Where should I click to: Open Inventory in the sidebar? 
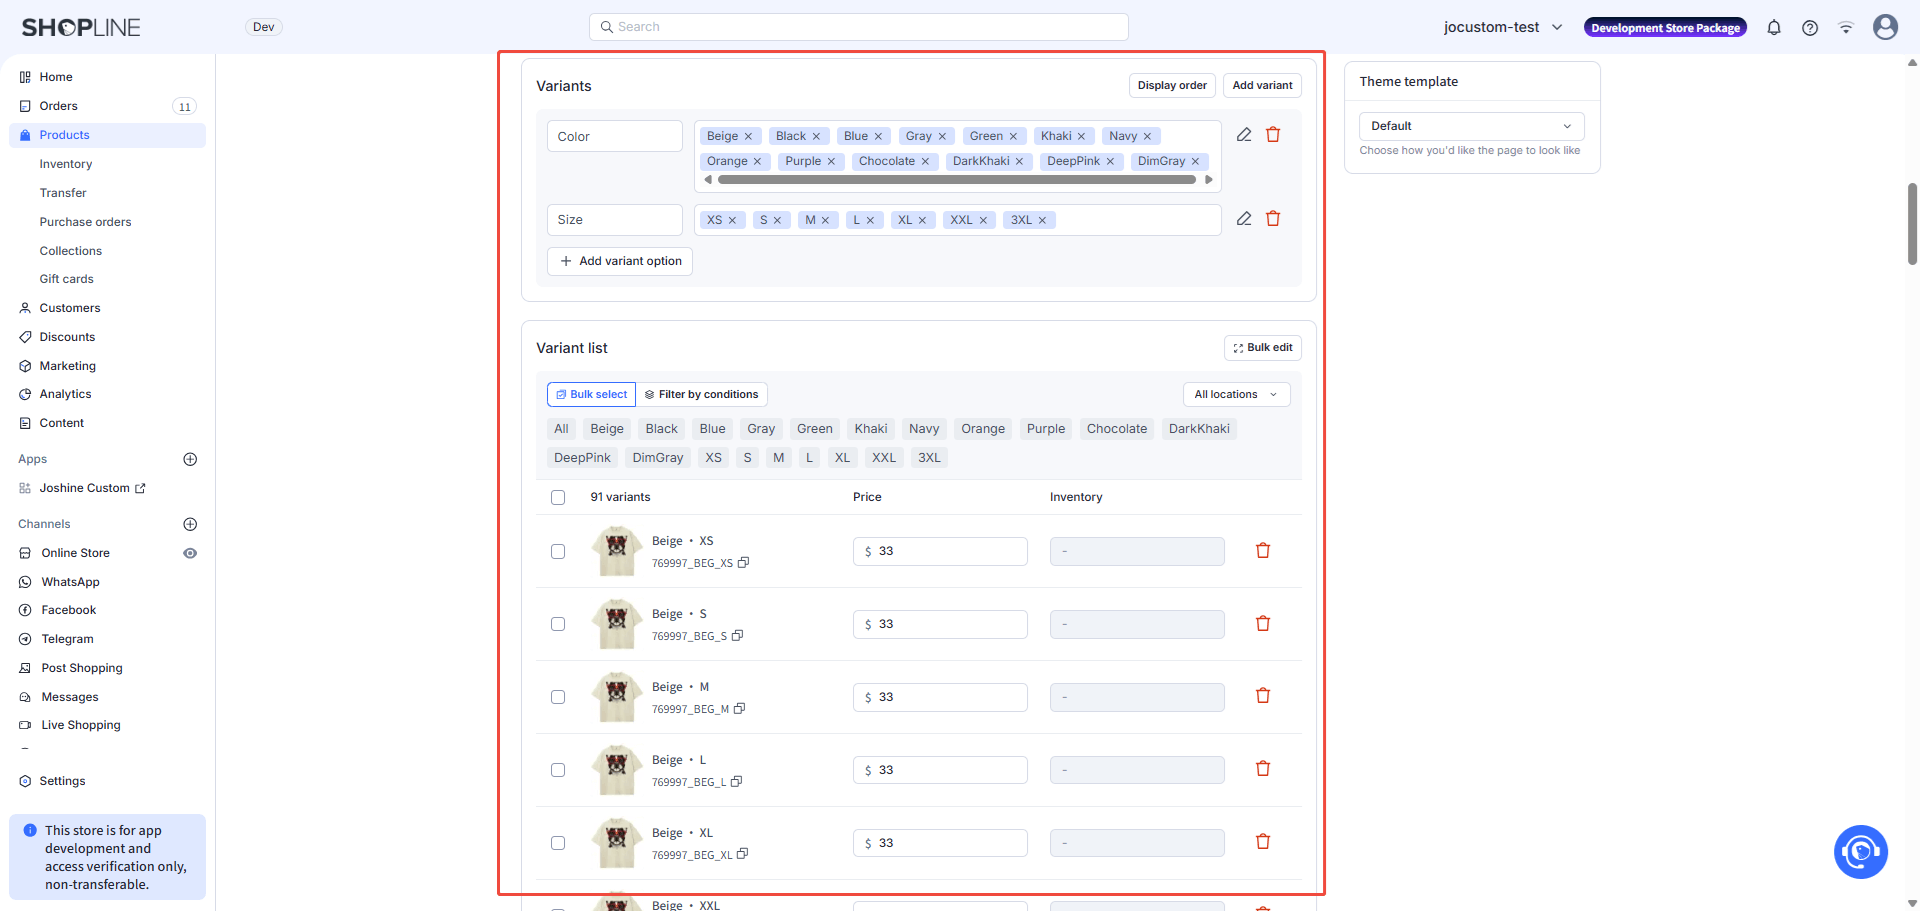[x=66, y=164]
